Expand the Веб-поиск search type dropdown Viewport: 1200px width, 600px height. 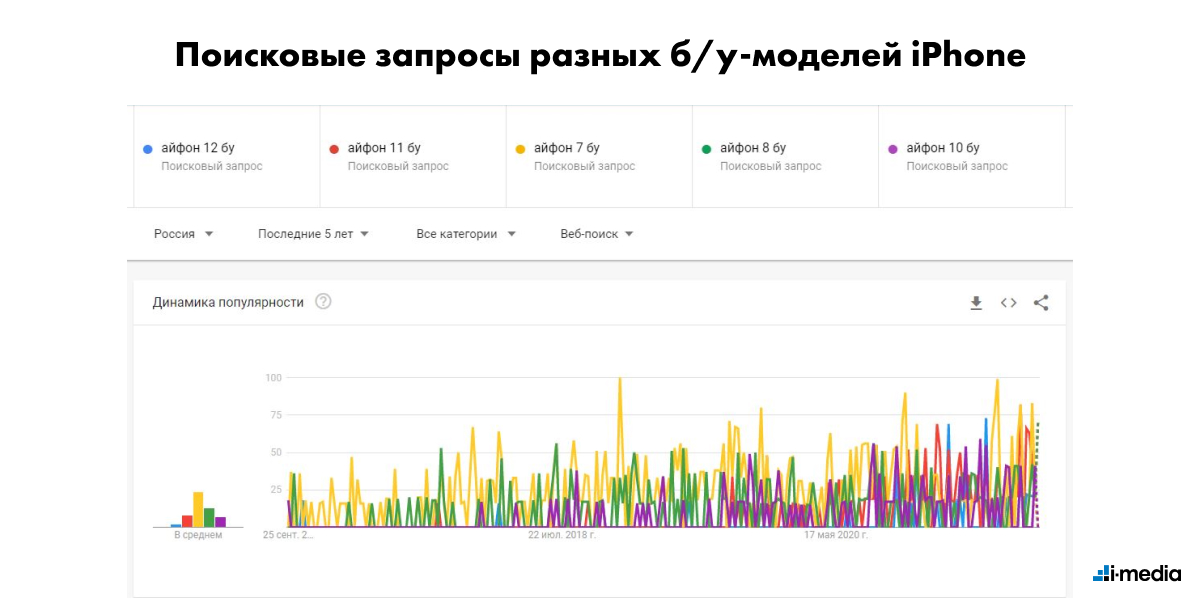point(597,234)
